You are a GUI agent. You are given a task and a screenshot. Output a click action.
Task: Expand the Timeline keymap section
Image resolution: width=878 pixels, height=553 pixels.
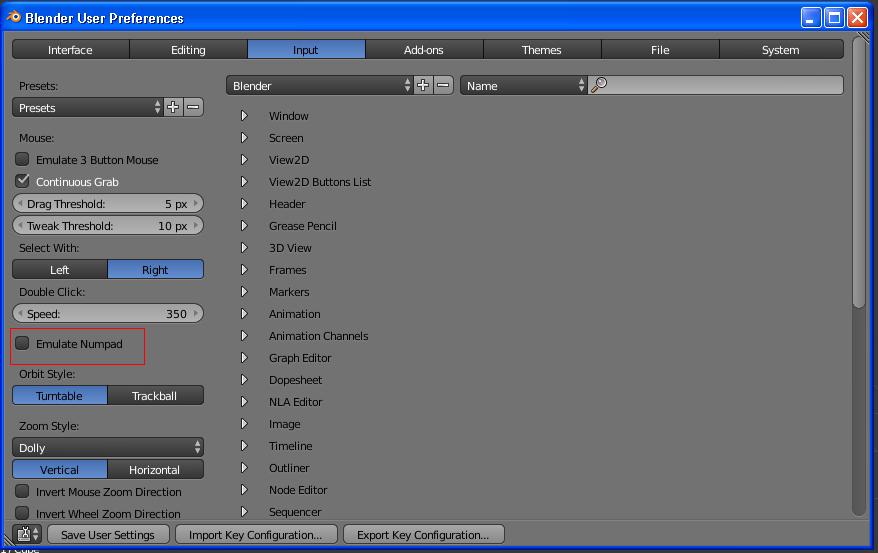244,446
